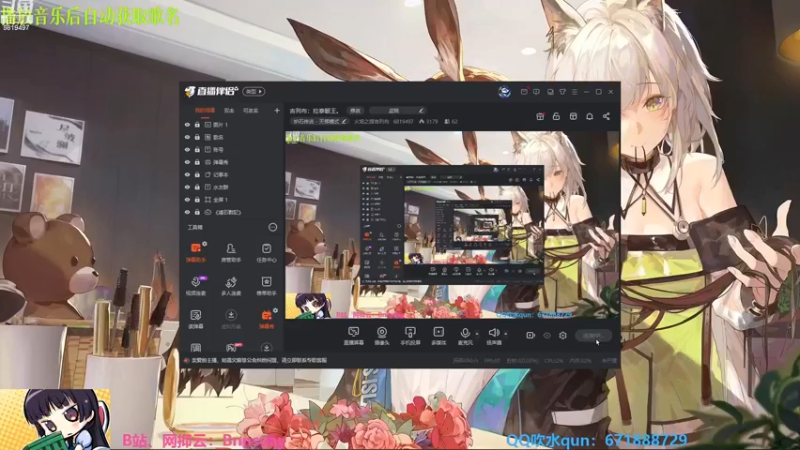Viewport: 800px width, 450px height.
Task: Open the chat message icon in title bar
Action: [x=536, y=92]
